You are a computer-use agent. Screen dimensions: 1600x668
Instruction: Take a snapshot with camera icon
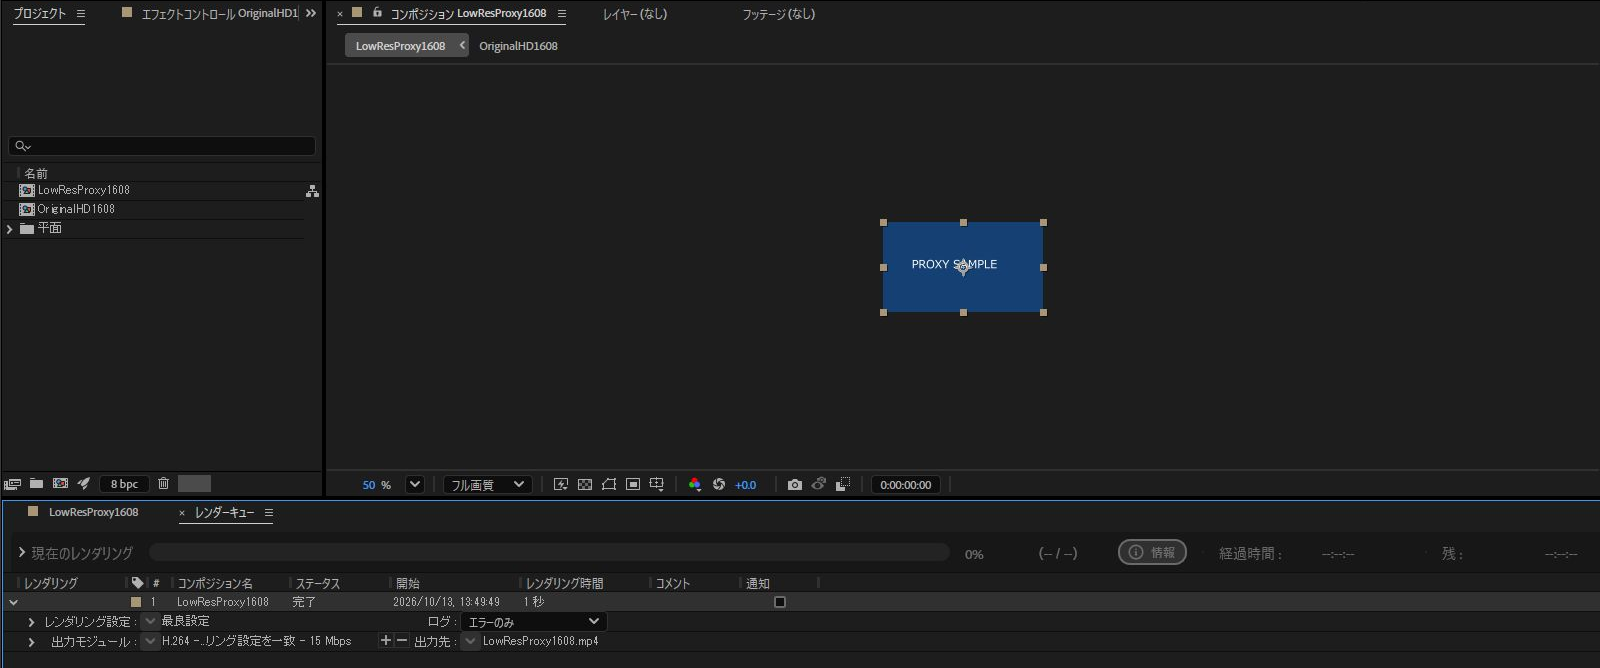(x=795, y=485)
